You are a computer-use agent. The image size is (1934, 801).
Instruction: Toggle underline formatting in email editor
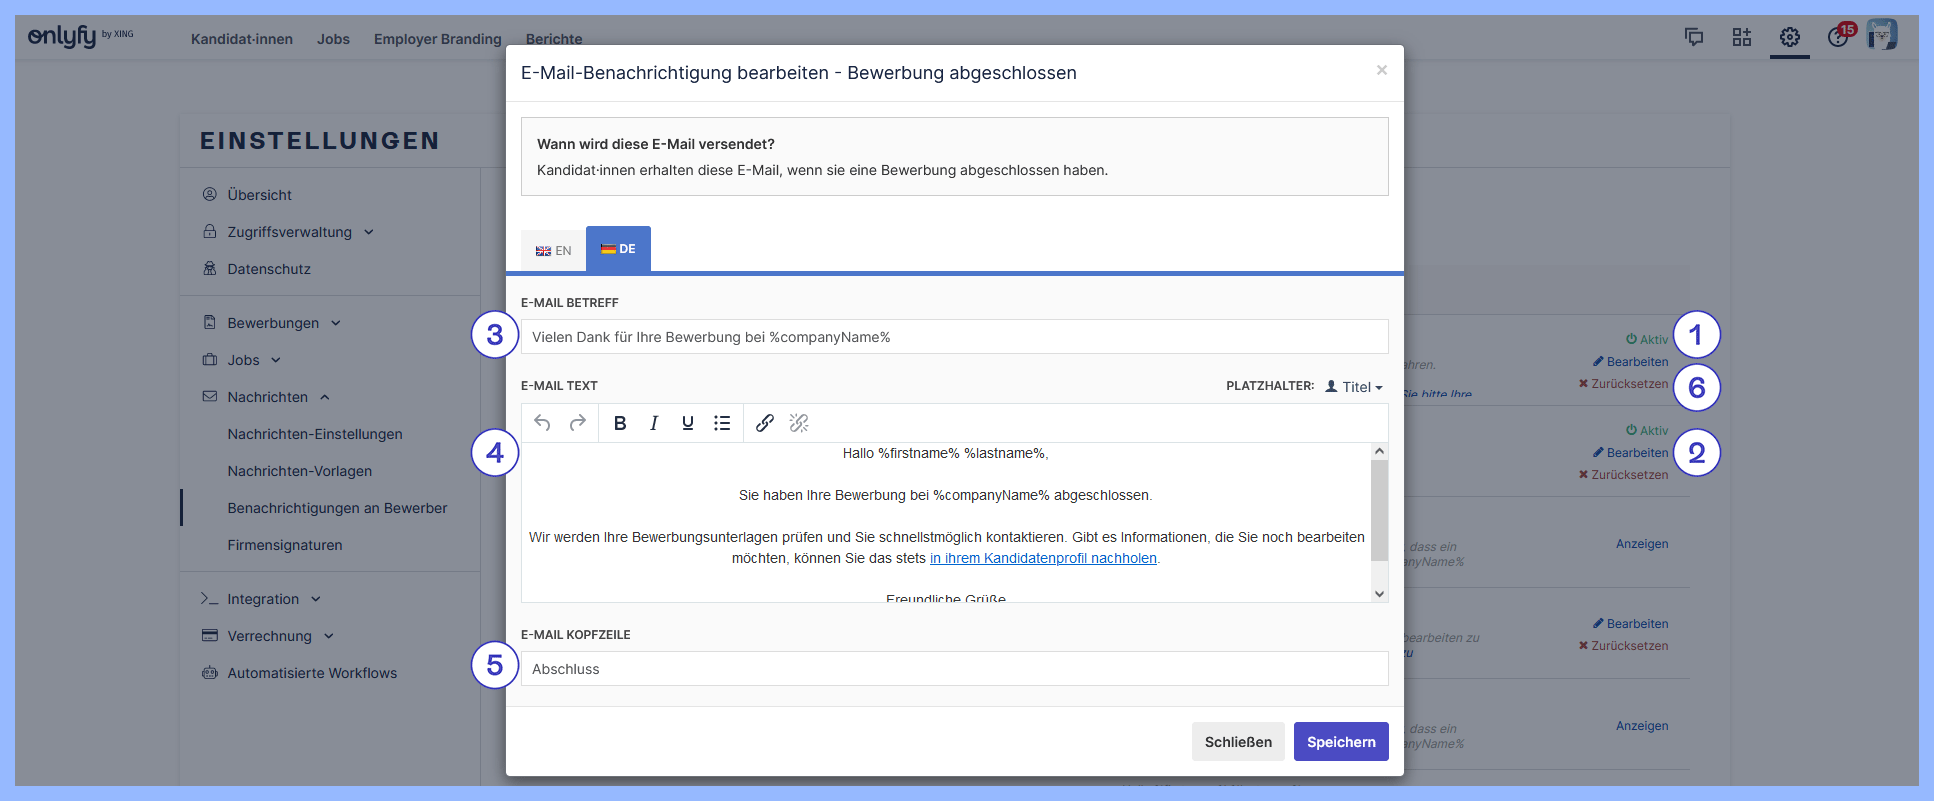[x=688, y=423]
